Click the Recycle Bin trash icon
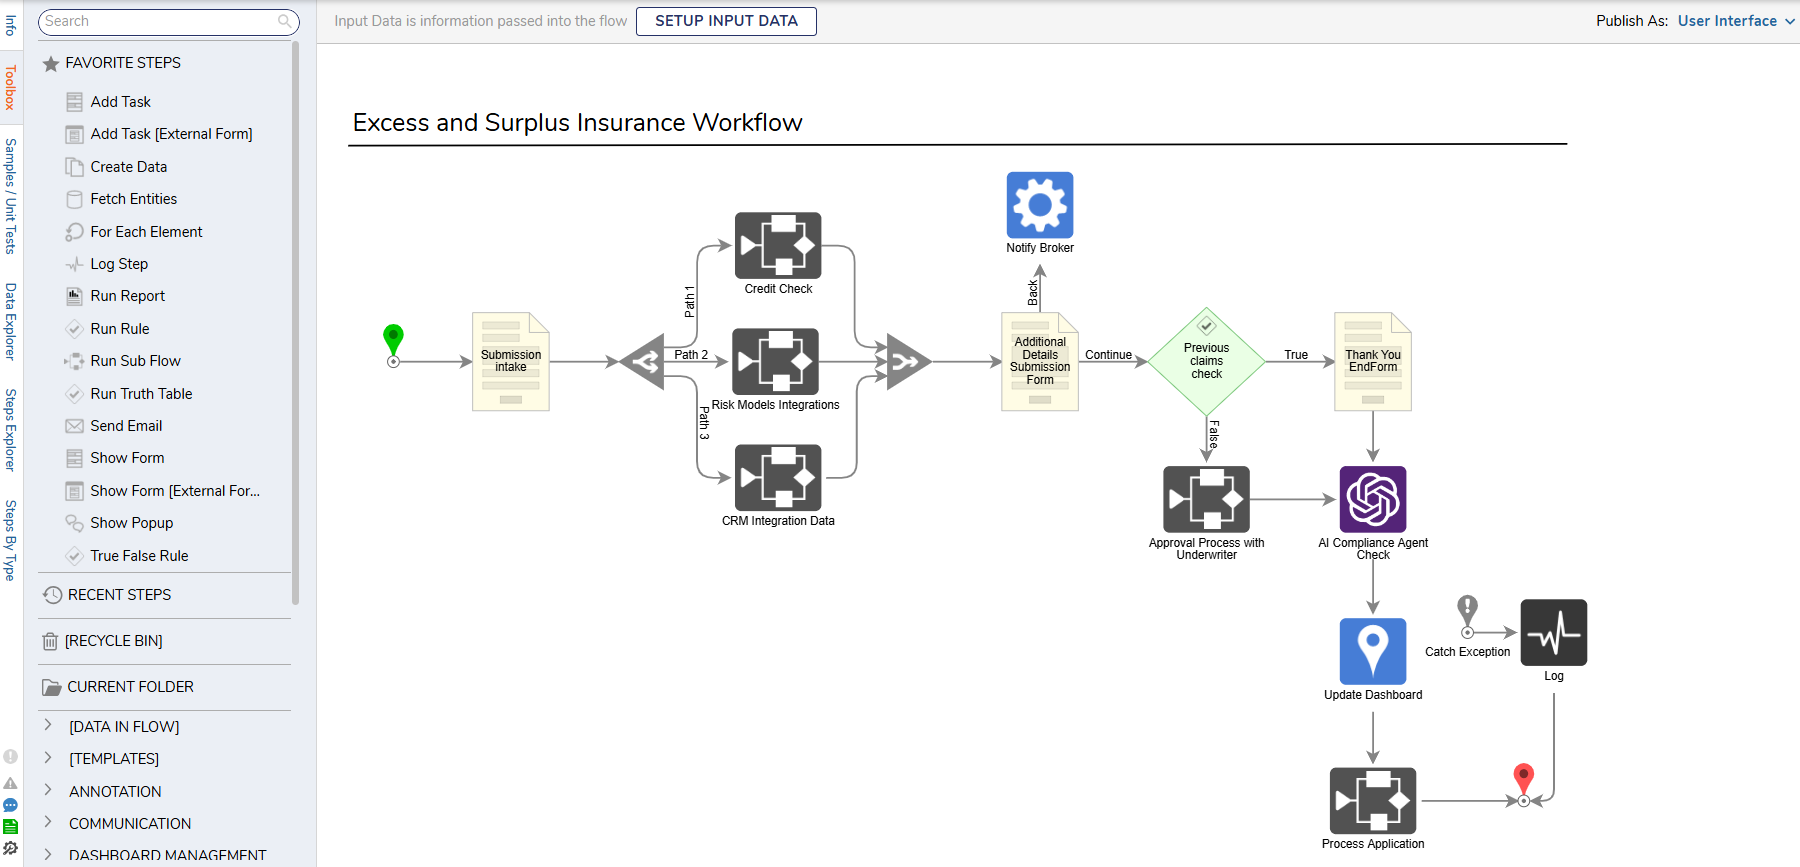The height and width of the screenshot is (867, 1800). click(x=50, y=642)
